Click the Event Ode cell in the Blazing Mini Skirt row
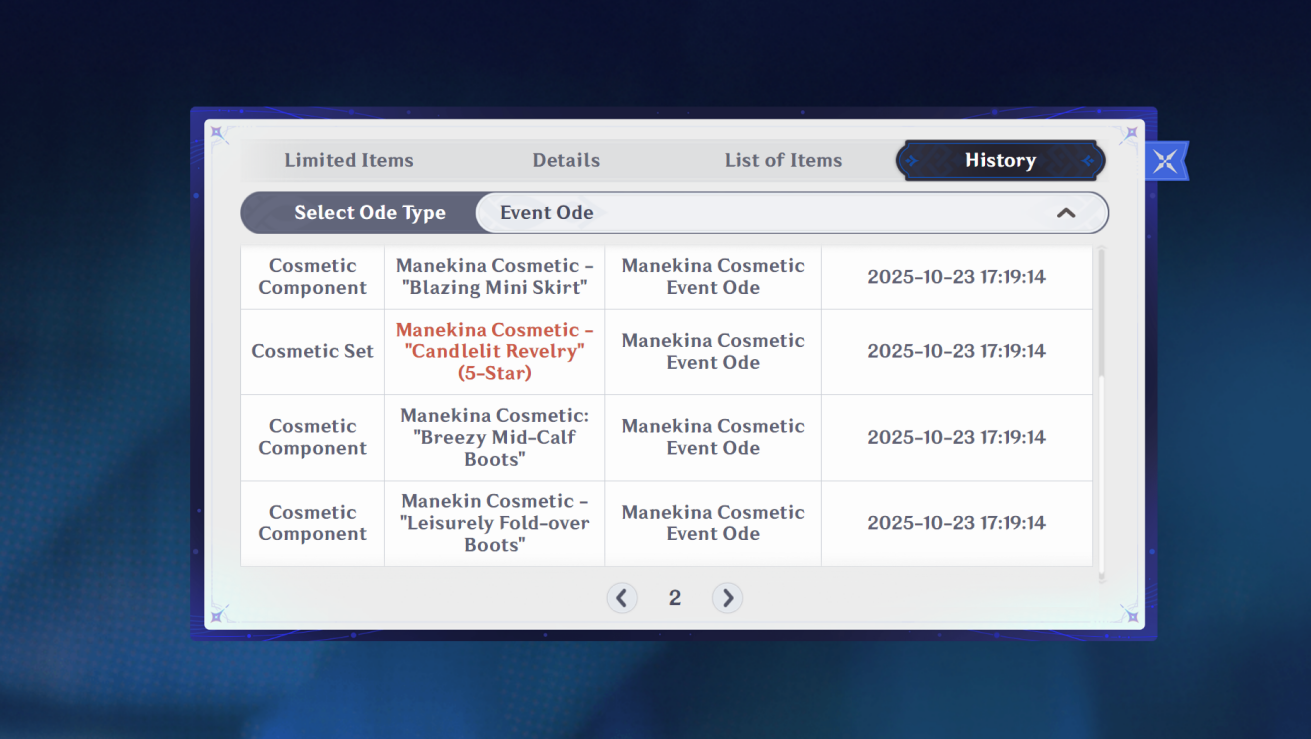 (x=713, y=277)
